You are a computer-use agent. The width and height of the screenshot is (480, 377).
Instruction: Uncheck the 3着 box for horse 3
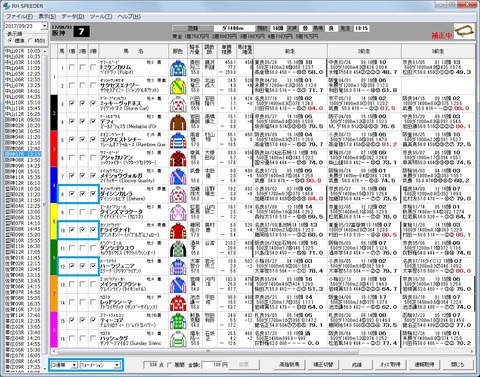pos(93,104)
